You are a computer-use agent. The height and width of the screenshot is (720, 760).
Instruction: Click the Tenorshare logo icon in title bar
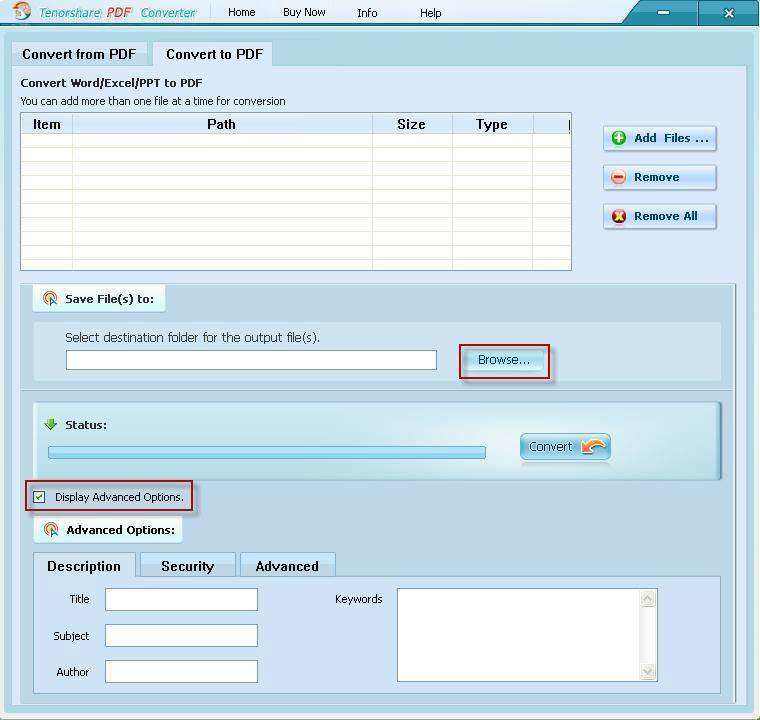tap(22, 11)
